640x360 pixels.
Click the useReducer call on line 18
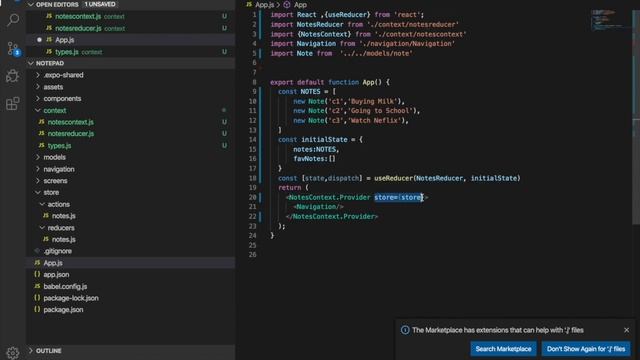pos(393,178)
